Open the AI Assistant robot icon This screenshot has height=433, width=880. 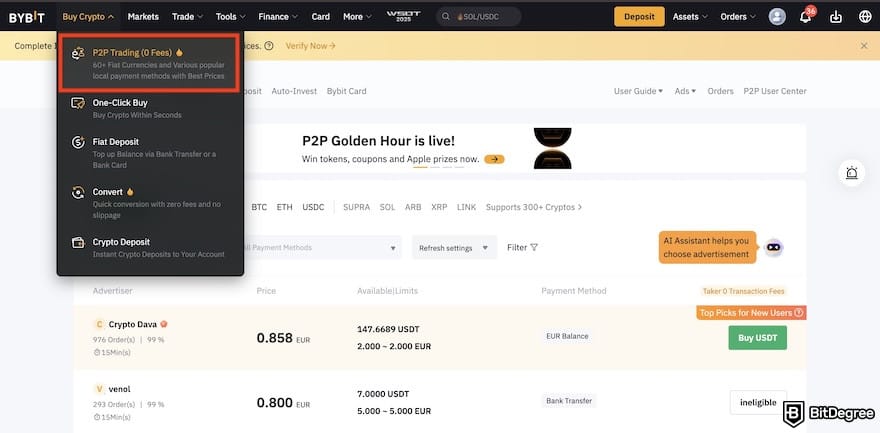pyautogui.click(x=773, y=247)
